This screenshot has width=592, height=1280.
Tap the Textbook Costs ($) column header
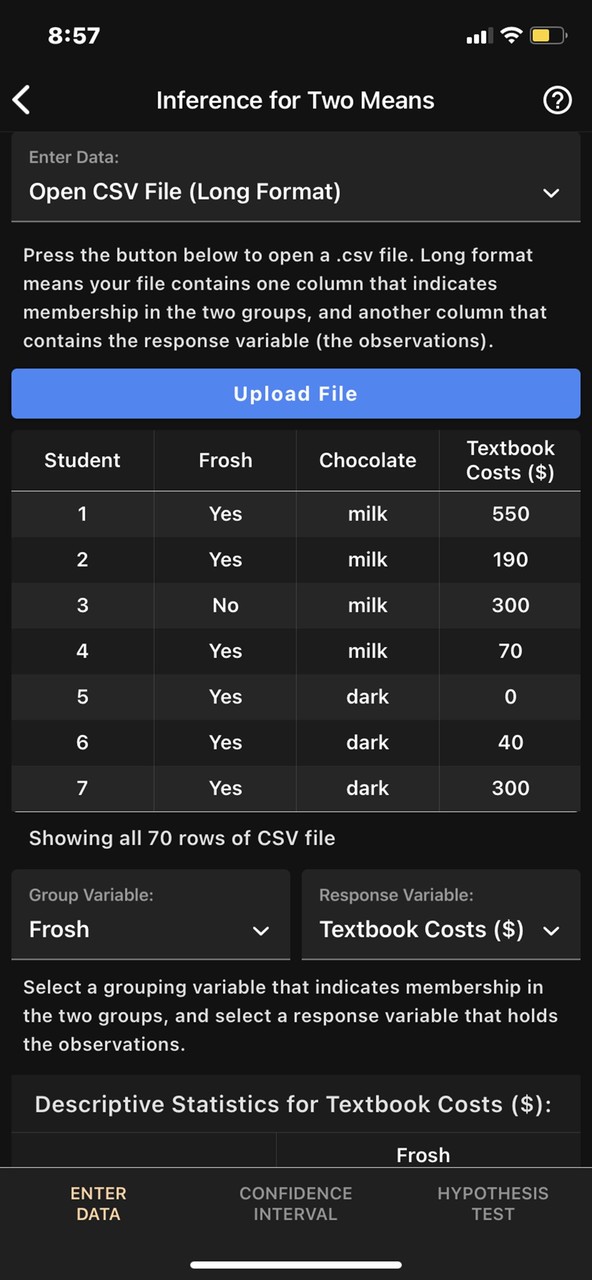(510, 460)
